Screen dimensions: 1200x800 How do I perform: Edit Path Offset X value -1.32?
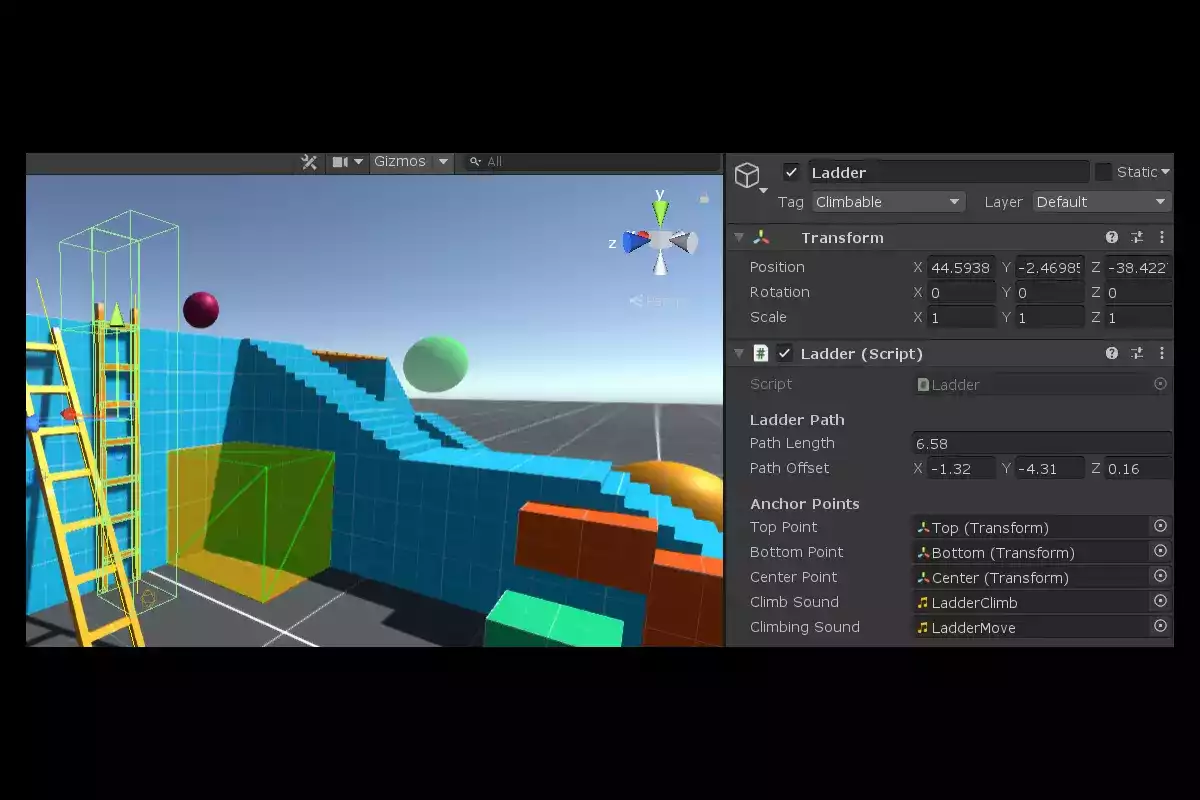[x=961, y=468]
